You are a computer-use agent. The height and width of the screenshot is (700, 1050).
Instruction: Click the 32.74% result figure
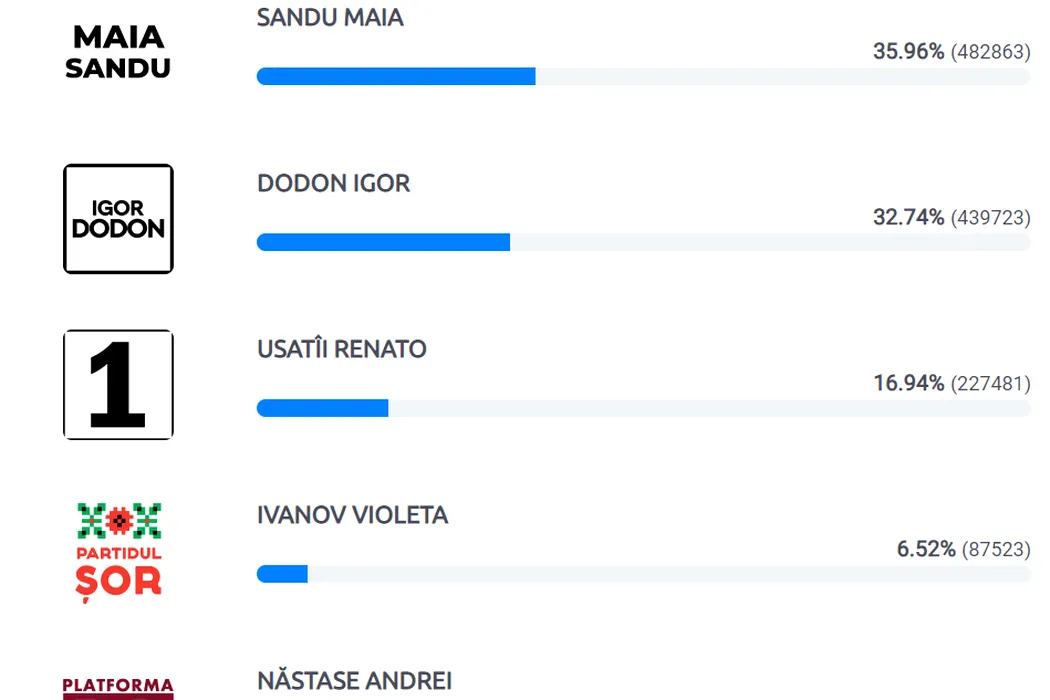tap(908, 217)
